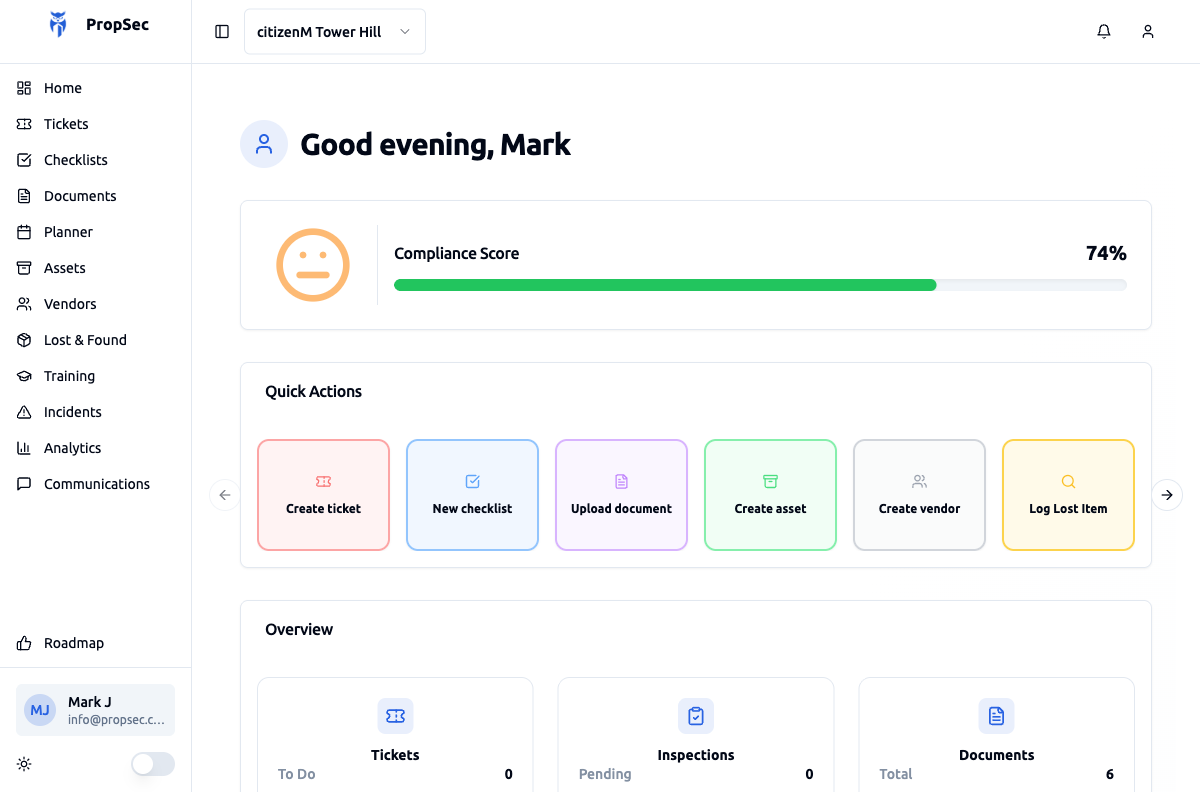Image resolution: width=1200 pixels, height=792 pixels.
Task: Click the Tickets overview card title
Action: click(x=395, y=755)
